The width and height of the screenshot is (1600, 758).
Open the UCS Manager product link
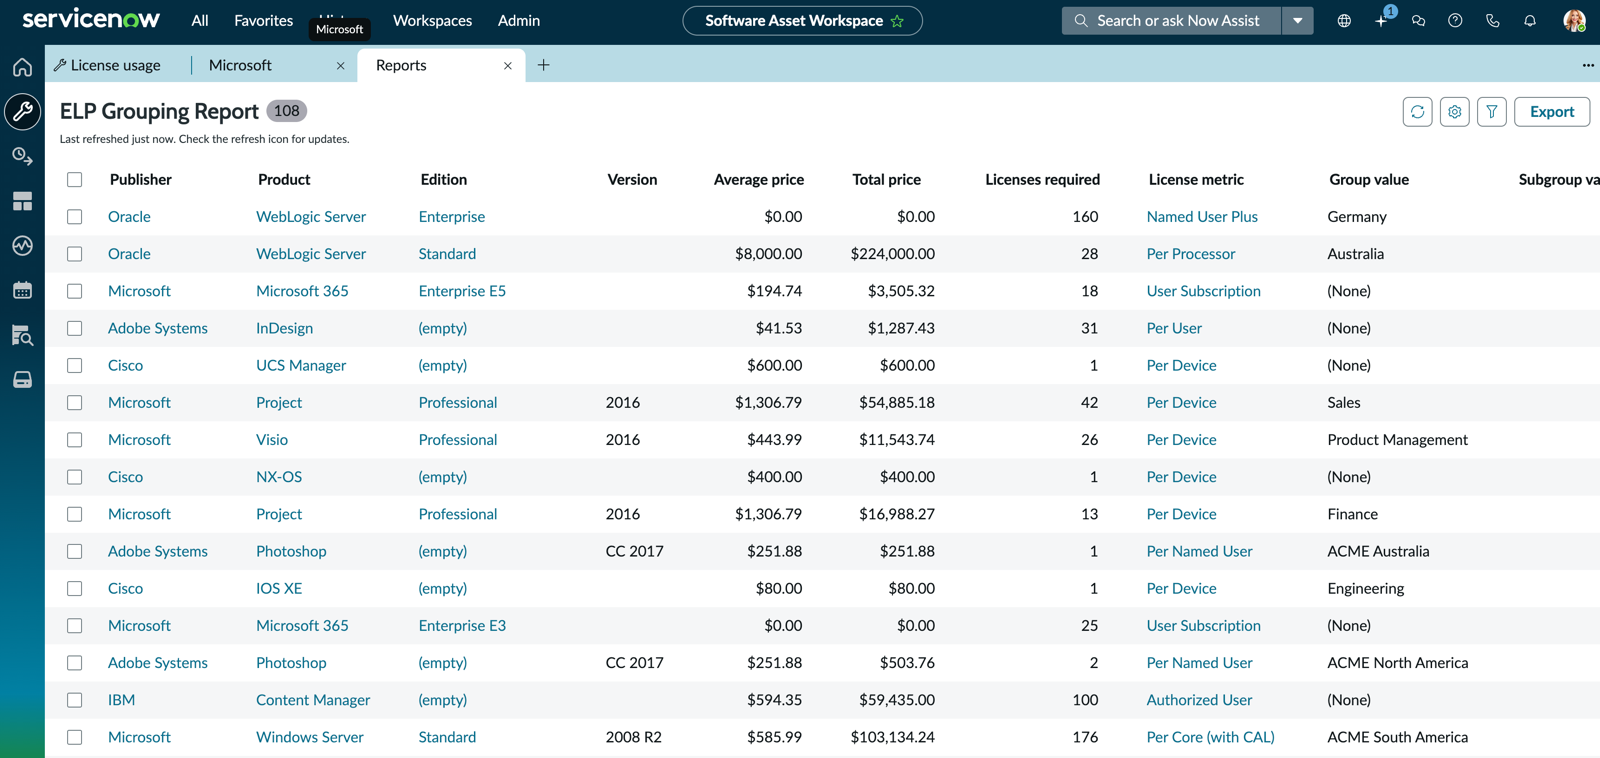pyautogui.click(x=301, y=365)
